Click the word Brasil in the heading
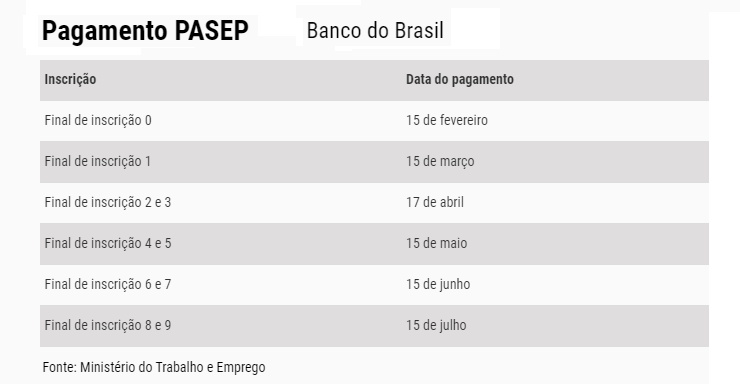 (419, 31)
